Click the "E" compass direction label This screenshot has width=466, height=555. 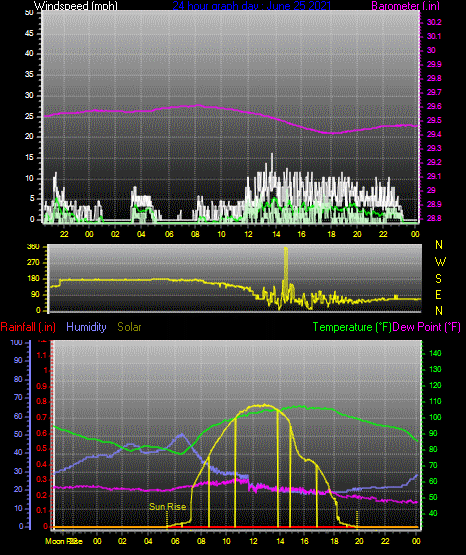pos(438,294)
